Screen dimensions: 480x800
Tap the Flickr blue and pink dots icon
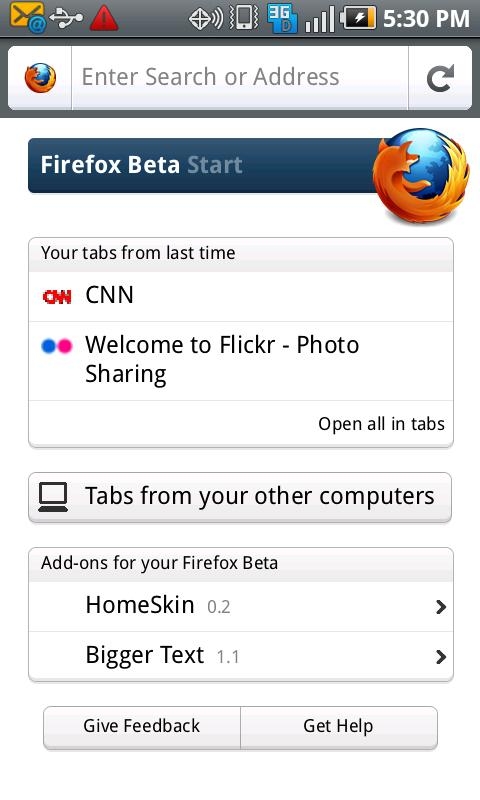57,346
